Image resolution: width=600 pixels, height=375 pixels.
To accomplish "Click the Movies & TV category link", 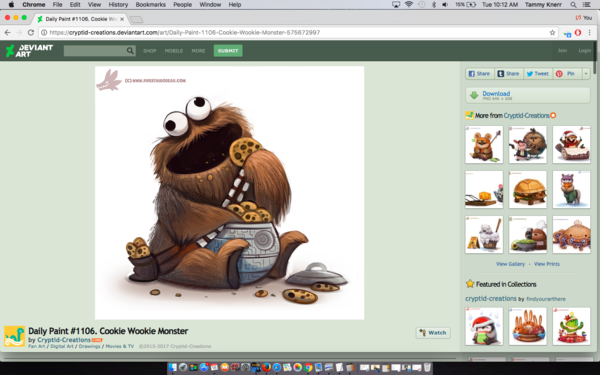I will [x=120, y=346].
